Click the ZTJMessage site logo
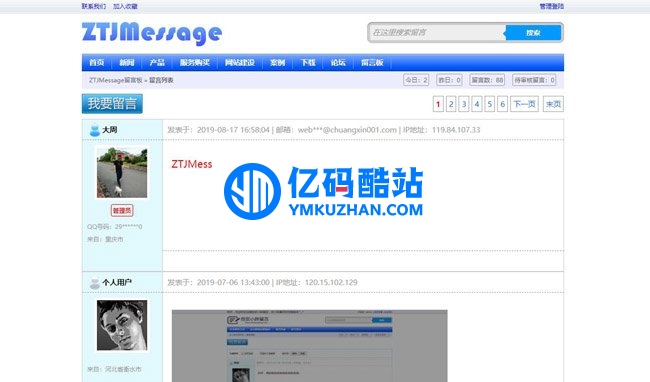This screenshot has width=650, height=382. (152, 33)
